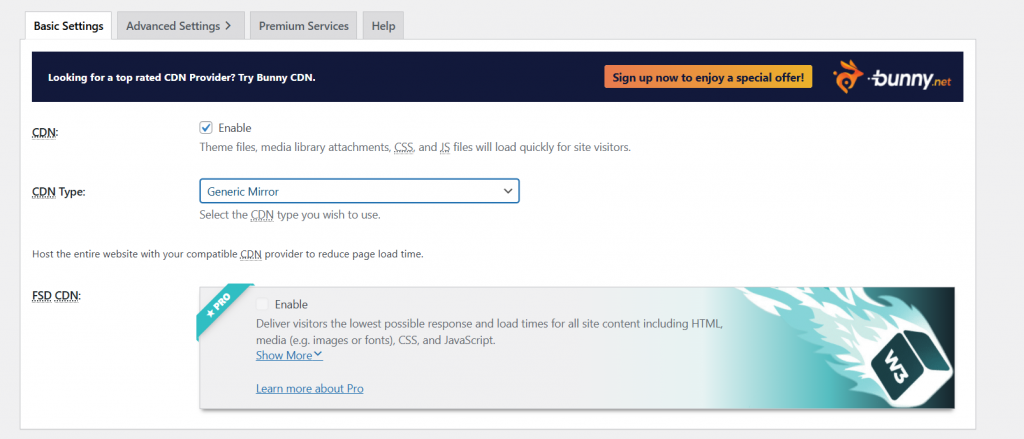Click the bunny.net rabbit logo icon
This screenshot has width=1024, height=439.
[851, 77]
